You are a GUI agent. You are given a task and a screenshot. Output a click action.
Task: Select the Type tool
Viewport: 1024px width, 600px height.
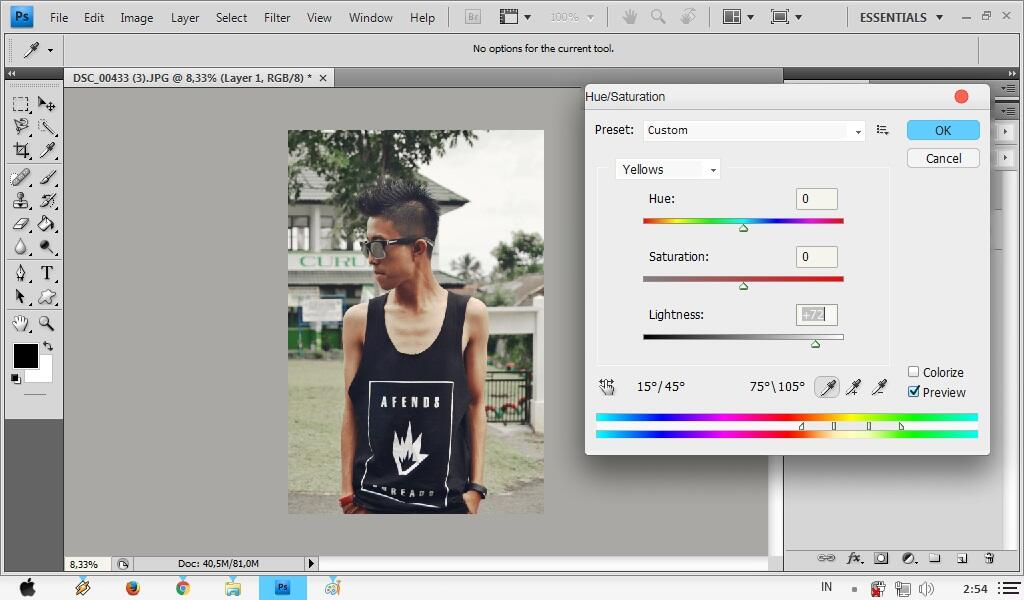pos(46,273)
